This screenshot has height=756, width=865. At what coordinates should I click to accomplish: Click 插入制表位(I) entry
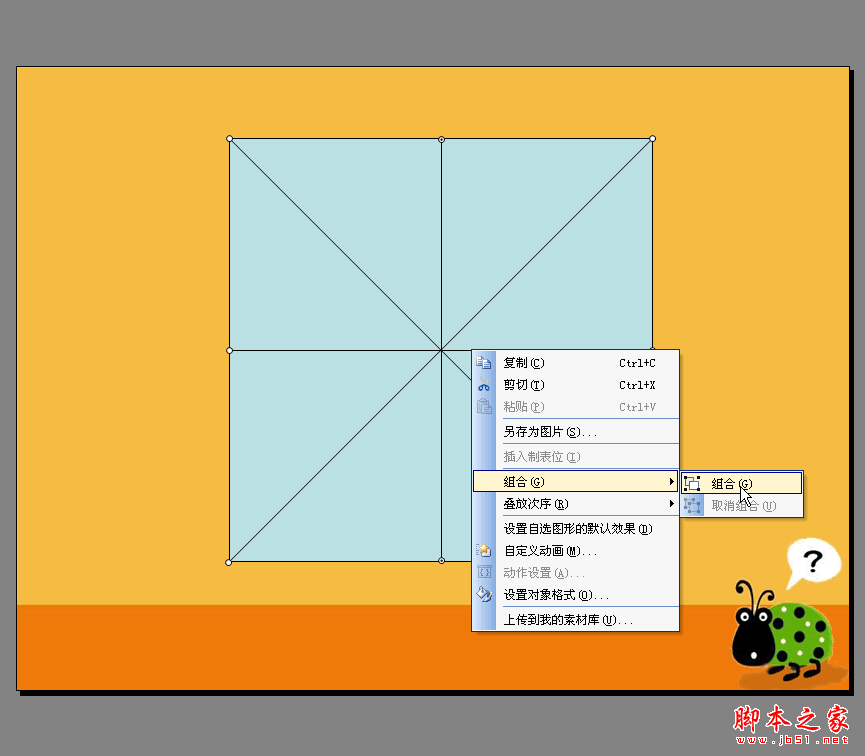(576, 456)
